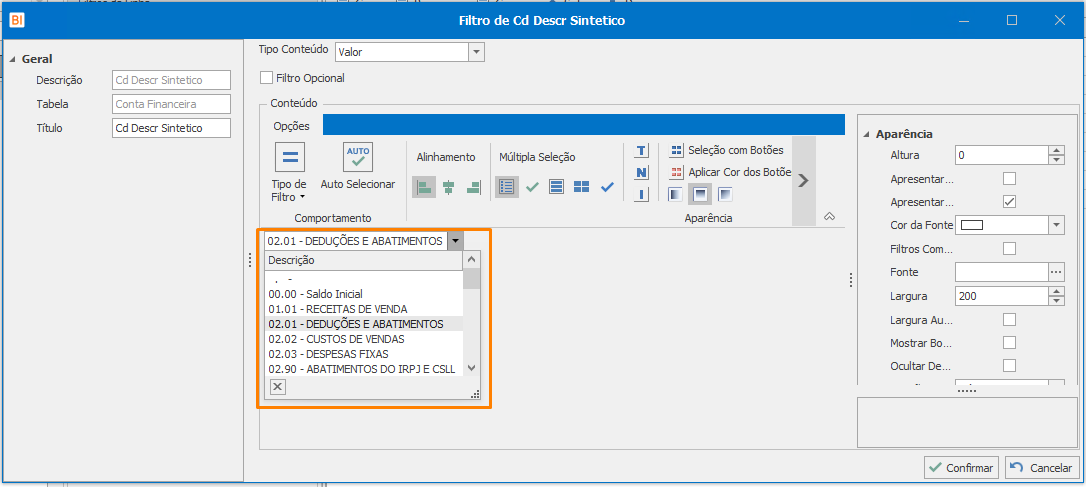Screen dimensions: 1086x487
Task: Set alignment to right
Action: click(x=473, y=187)
